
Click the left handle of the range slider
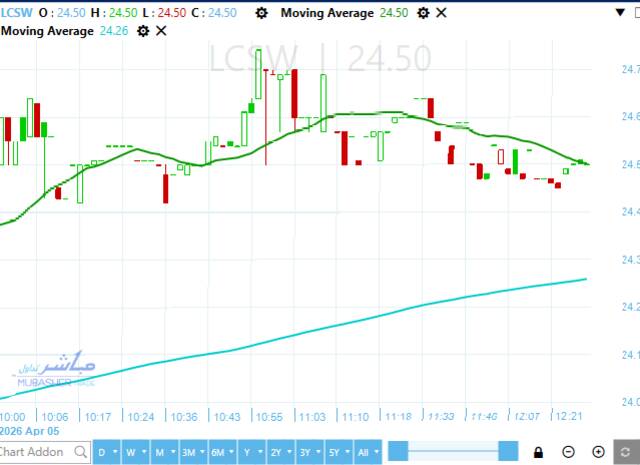pos(398,452)
